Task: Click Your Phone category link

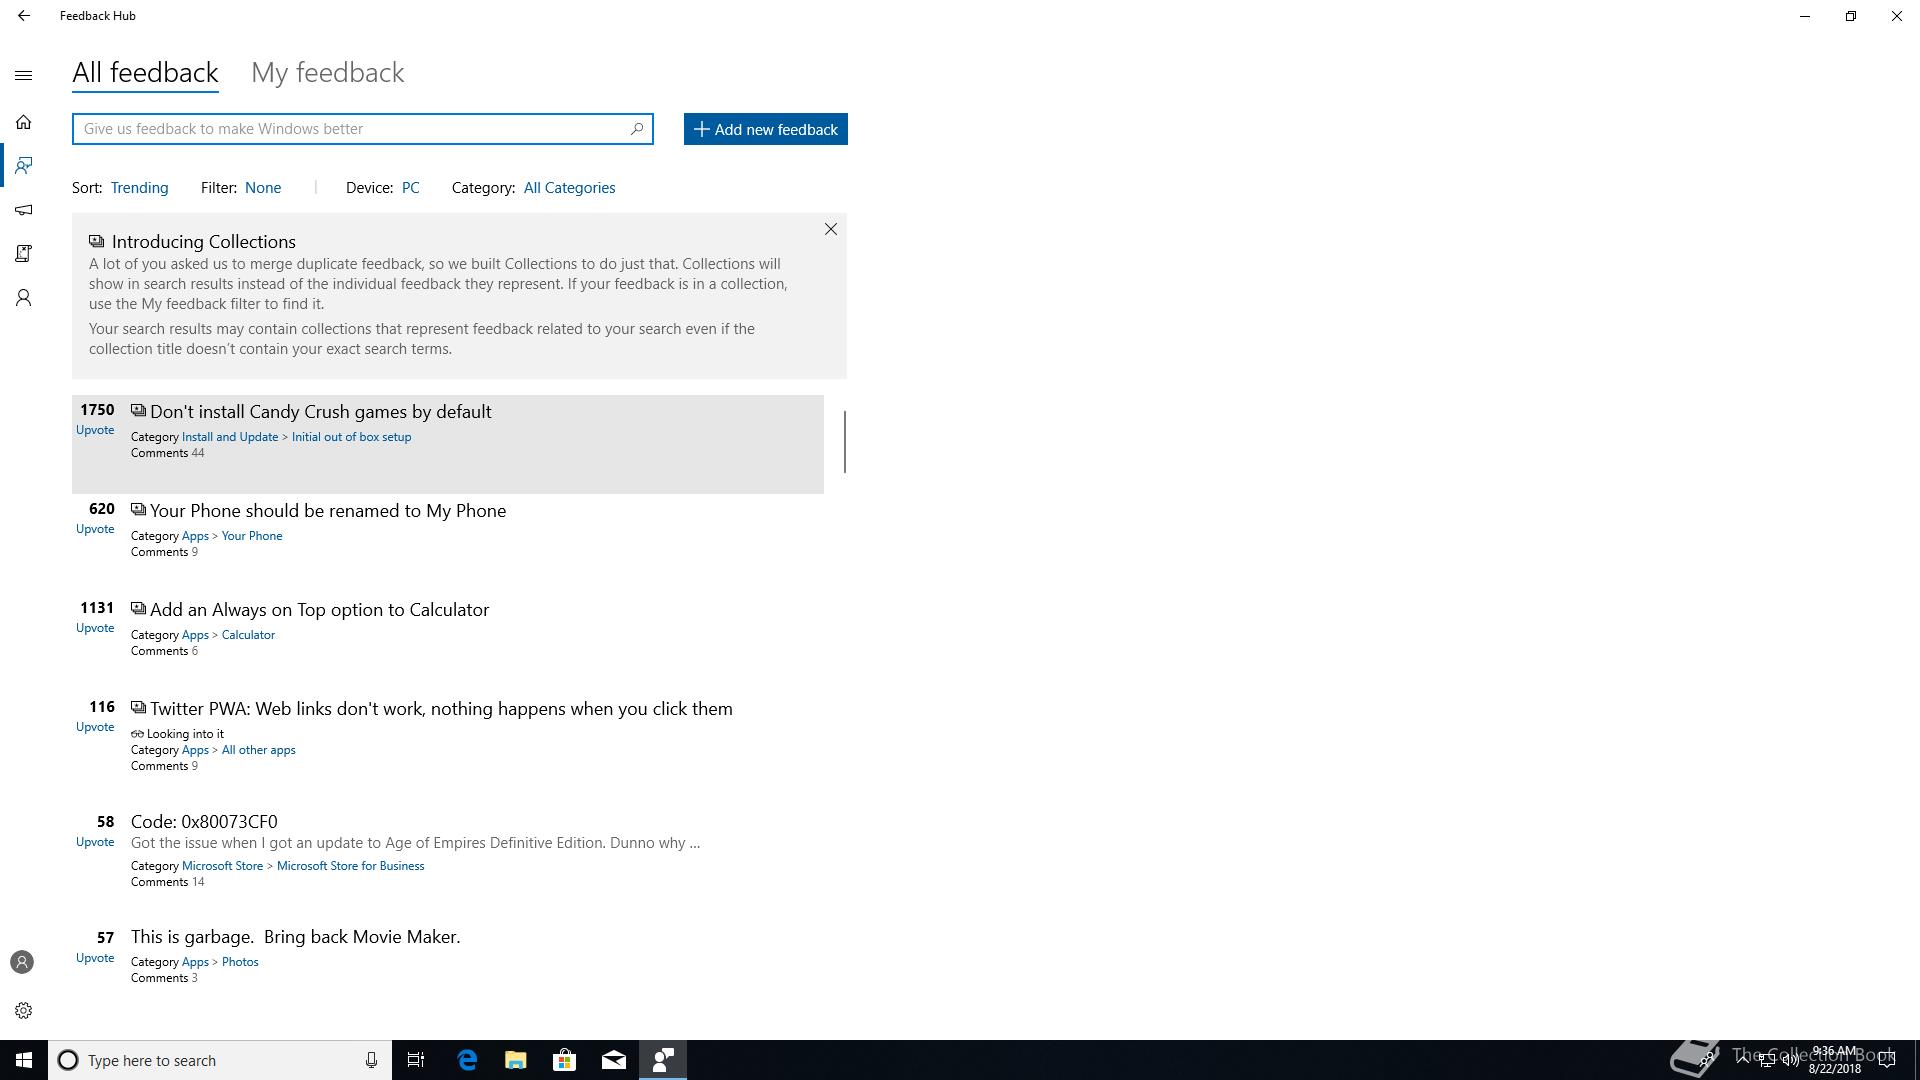Action: [x=252, y=536]
